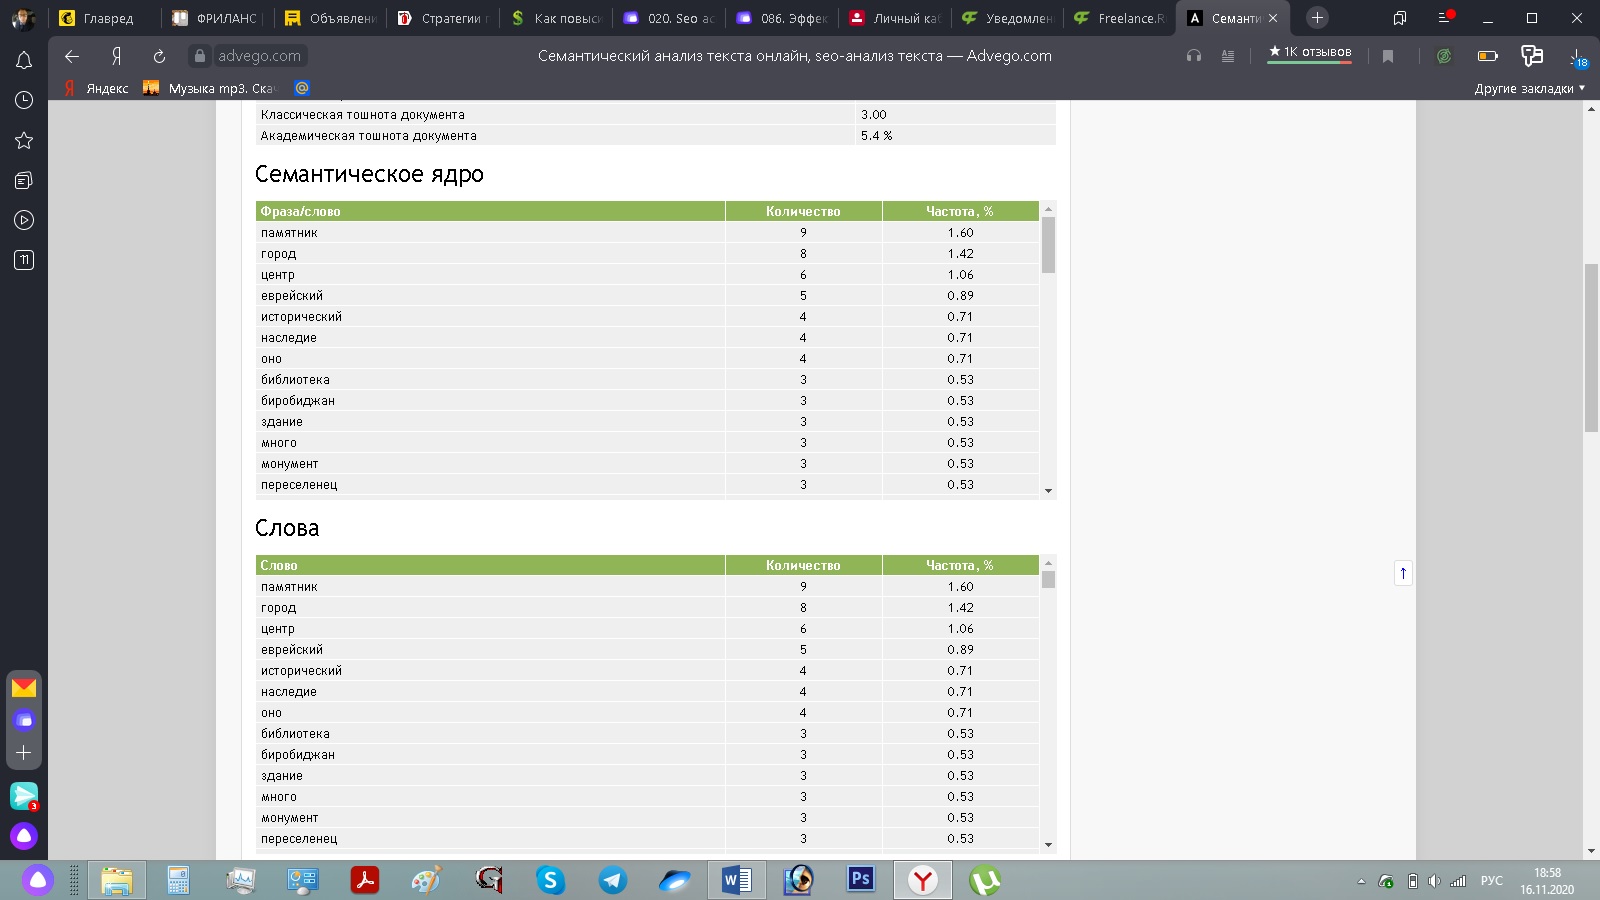Open collections icon in the sidebar
The height and width of the screenshot is (900, 1600).
coord(24,180)
